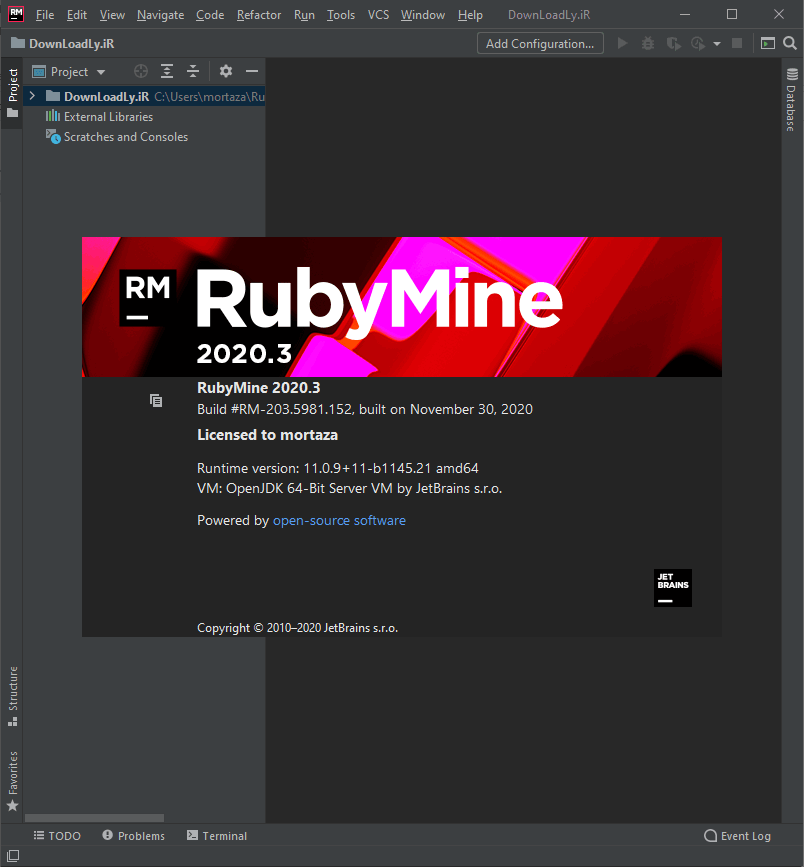Open the Database tool window tab
This screenshot has width=804, height=867.
pyautogui.click(x=792, y=100)
